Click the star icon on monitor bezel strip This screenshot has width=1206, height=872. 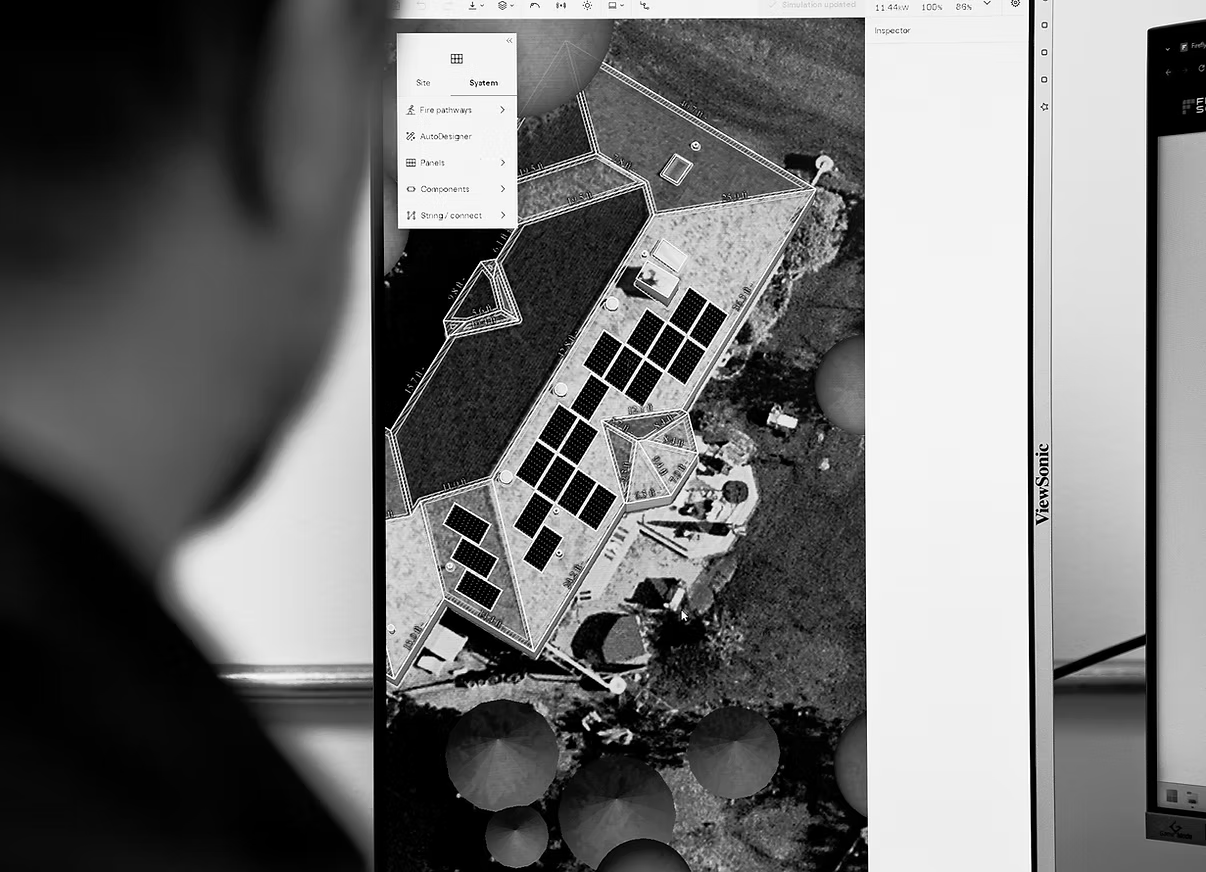1044,106
